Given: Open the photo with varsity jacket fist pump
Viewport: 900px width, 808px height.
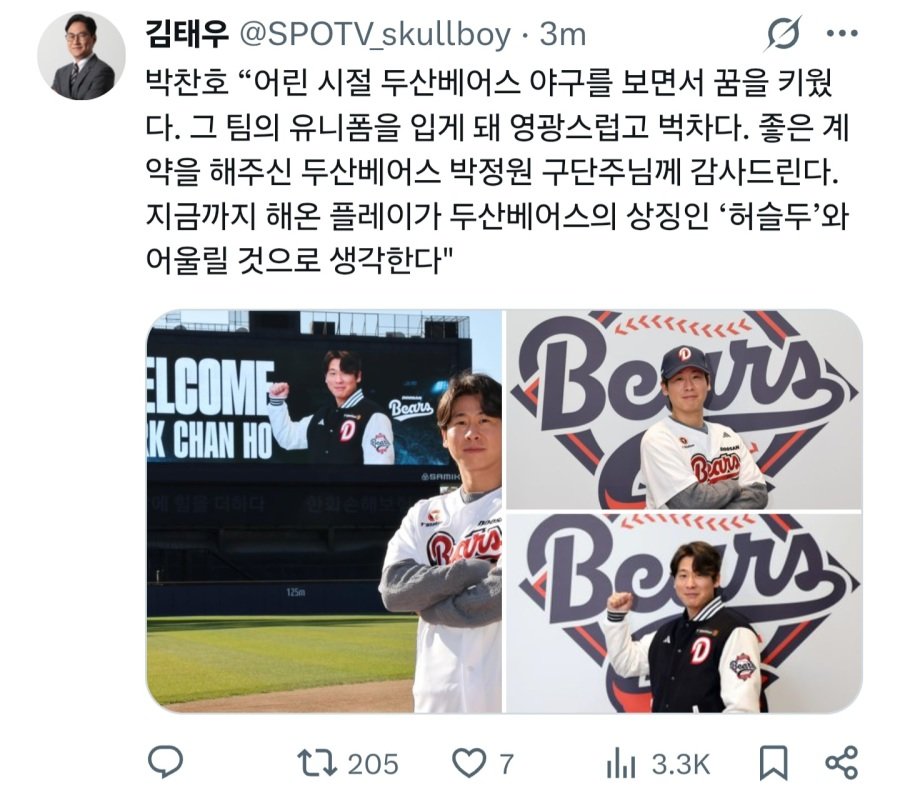Looking at the screenshot, I should (x=684, y=613).
